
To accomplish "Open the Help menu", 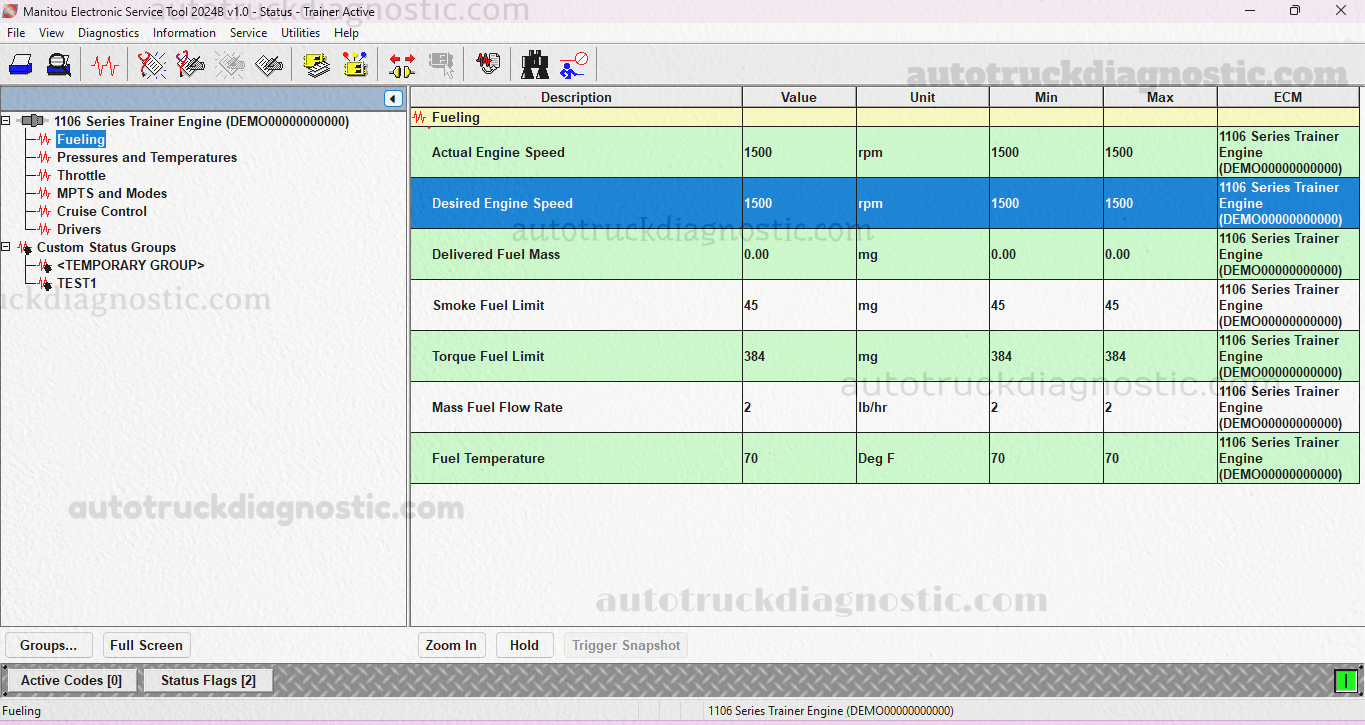I will (346, 33).
